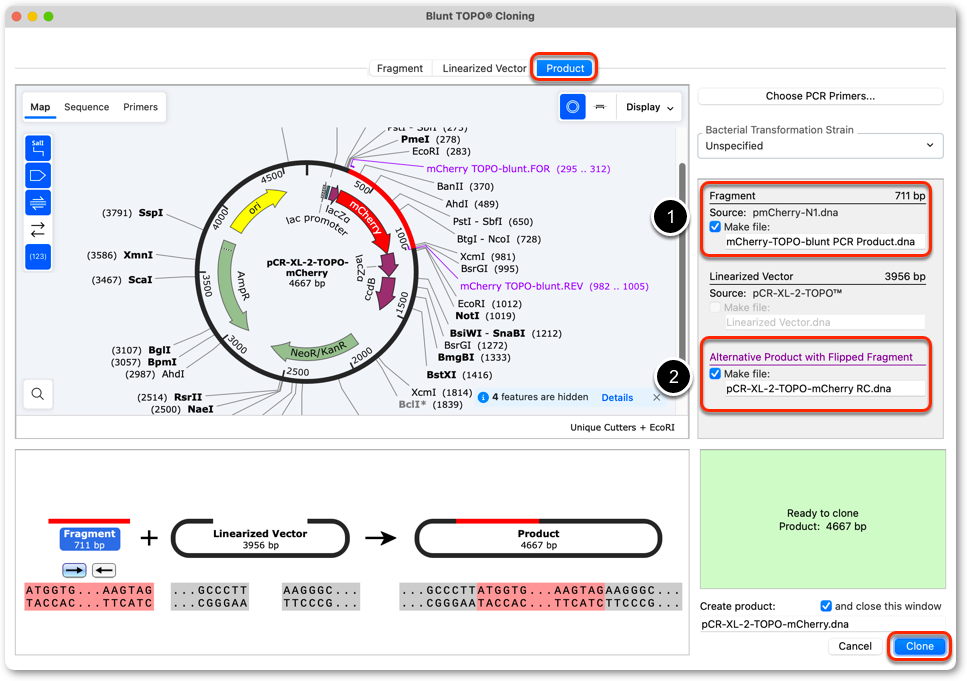This screenshot has height=681, width=967.
Task: Click the Product 4667 bp diagram
Action: (538, 539)
